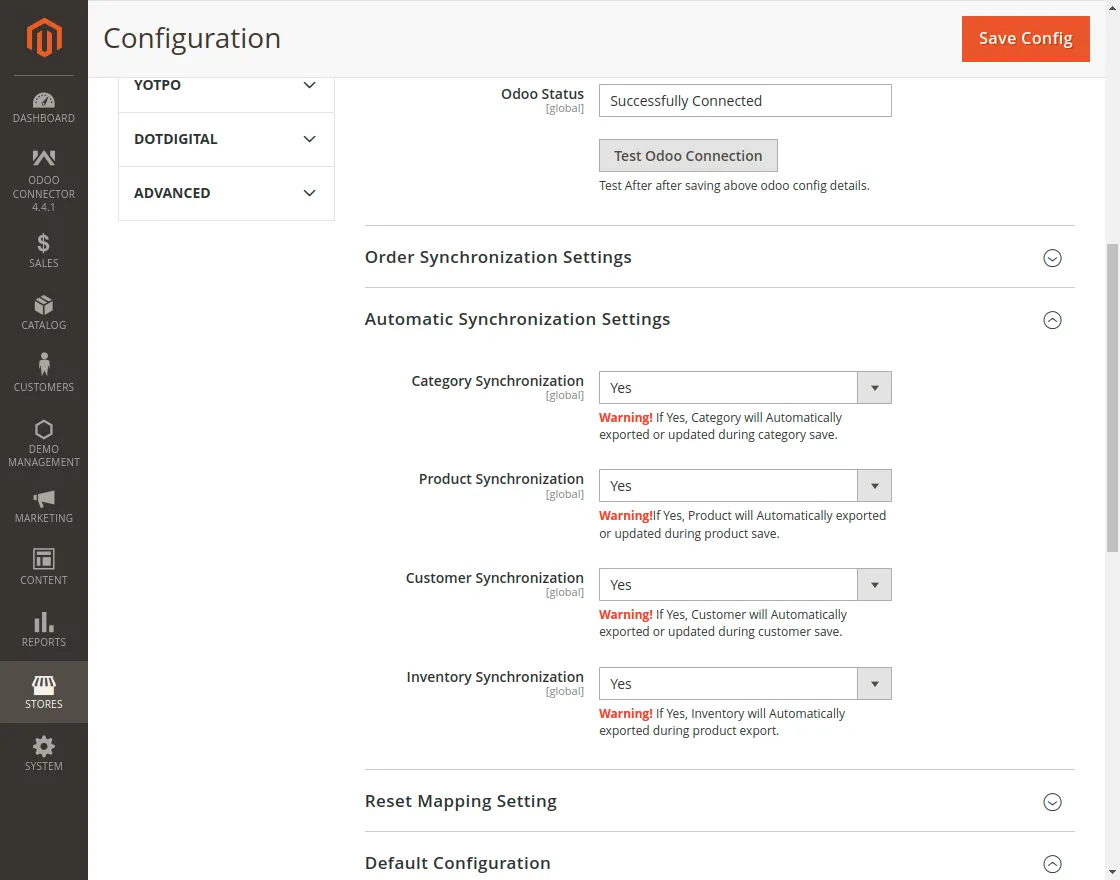1120x880 pixels.
Task: Open Customers from the sidebar
Action: [43, 372]
